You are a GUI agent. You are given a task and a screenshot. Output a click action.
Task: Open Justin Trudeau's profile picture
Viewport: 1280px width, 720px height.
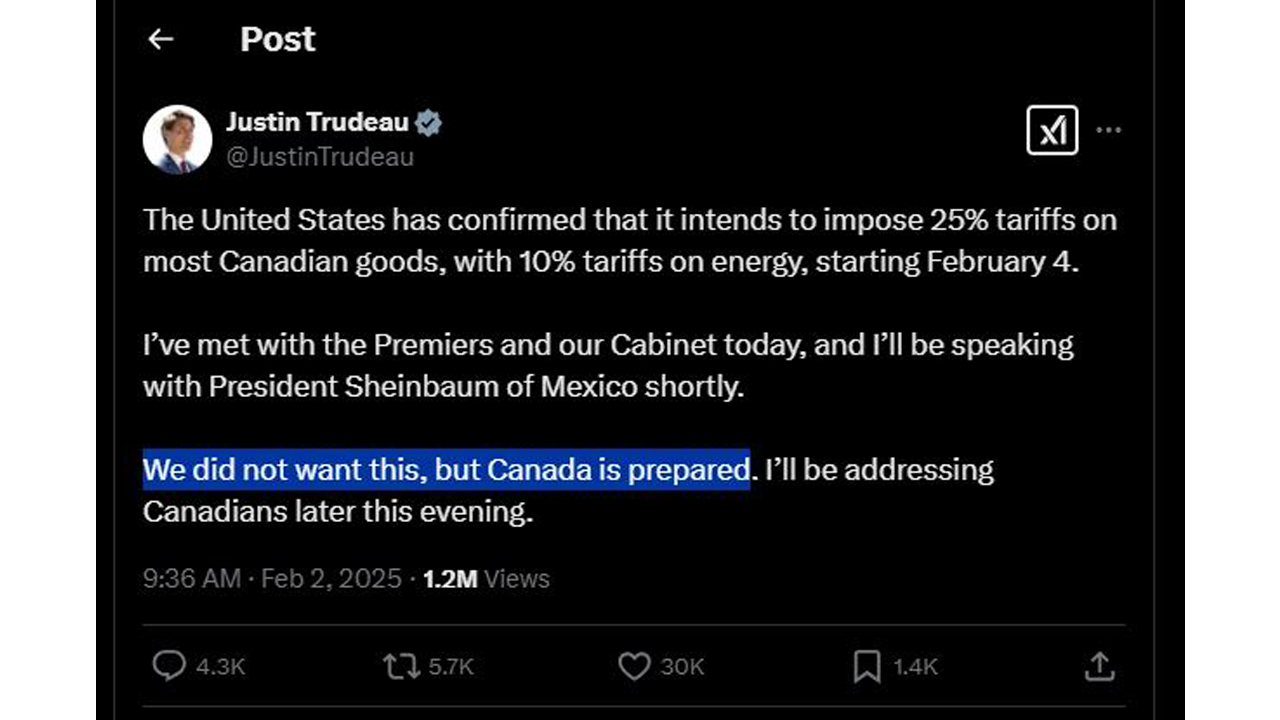tap(177, 139)
